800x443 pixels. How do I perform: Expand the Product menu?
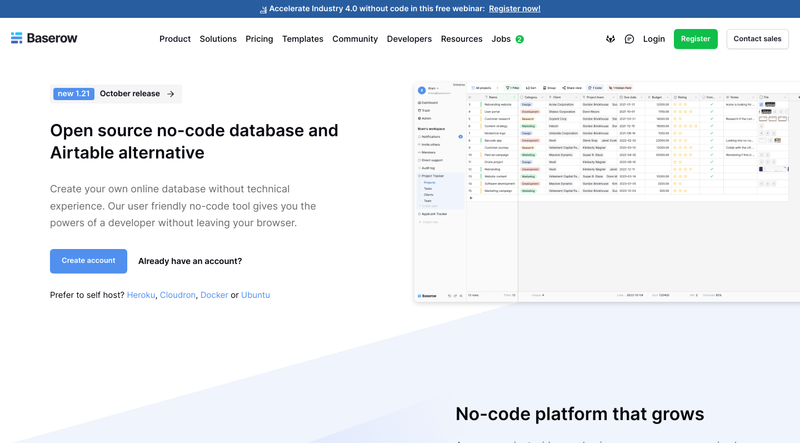click(x=175, y=39)
